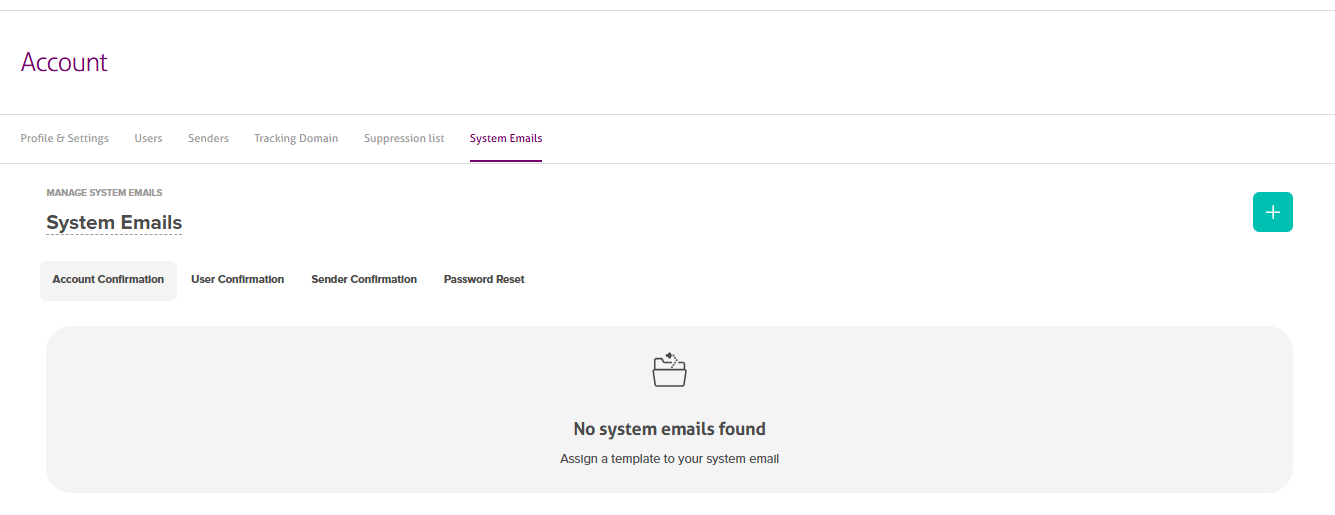
Task: Click the Account page title
Action: tap(64, 62)
